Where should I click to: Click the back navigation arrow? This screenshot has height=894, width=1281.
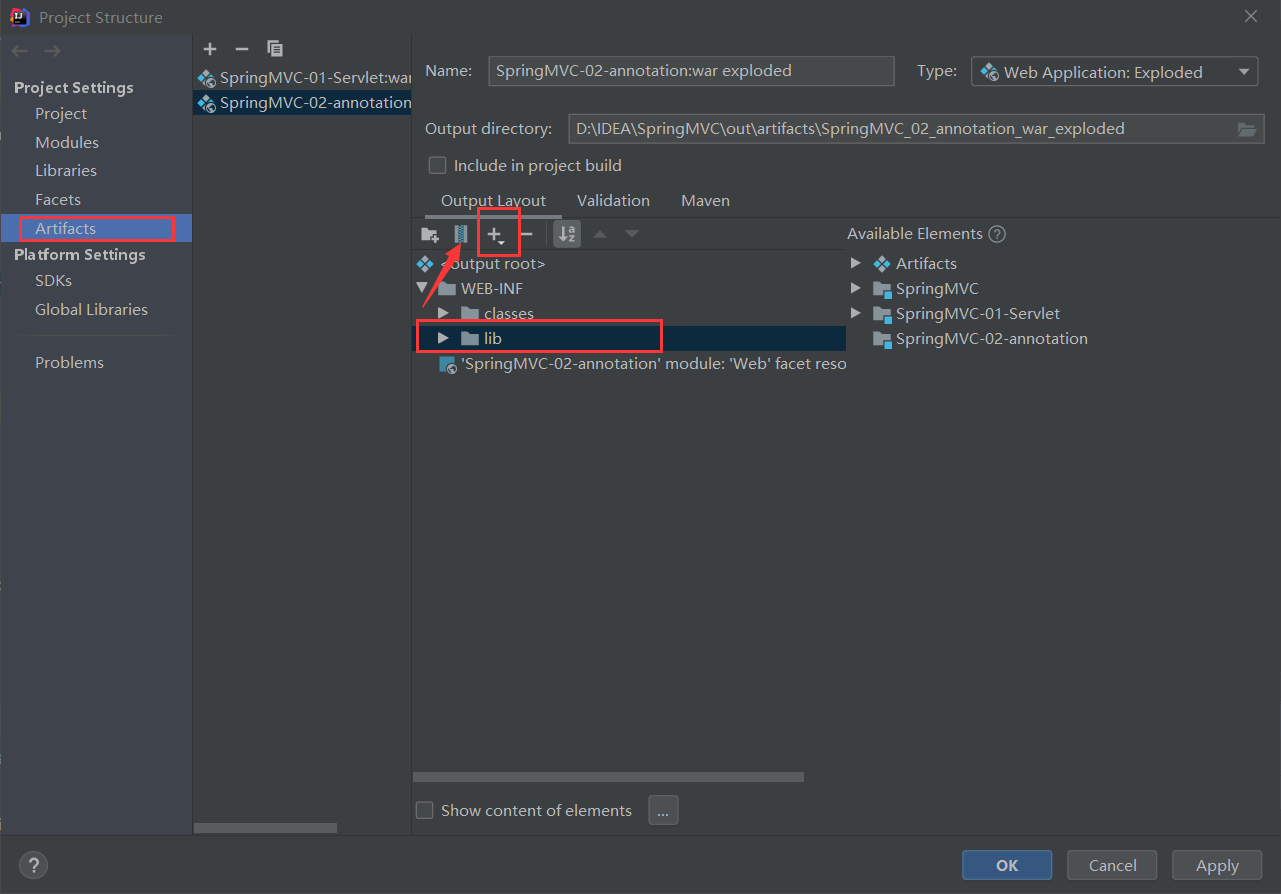coord(19,51)
